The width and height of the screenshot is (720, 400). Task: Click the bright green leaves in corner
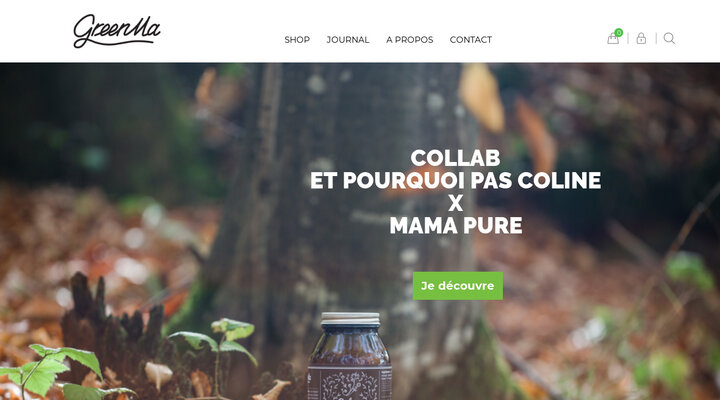56,372
